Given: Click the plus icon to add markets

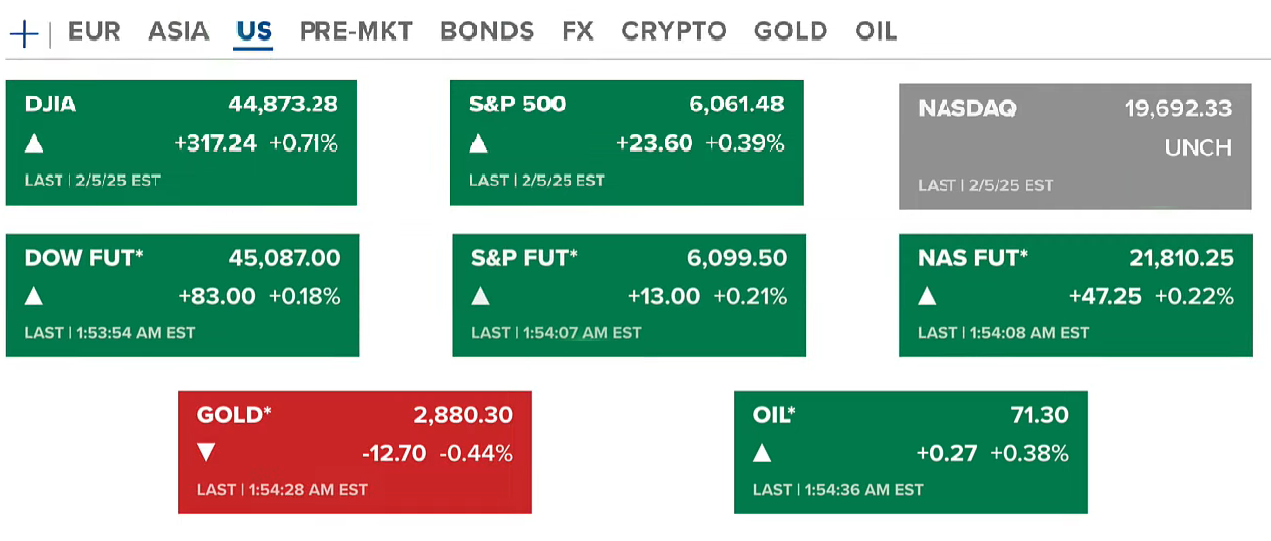Looking at the screenshot, I should [23, 33].
